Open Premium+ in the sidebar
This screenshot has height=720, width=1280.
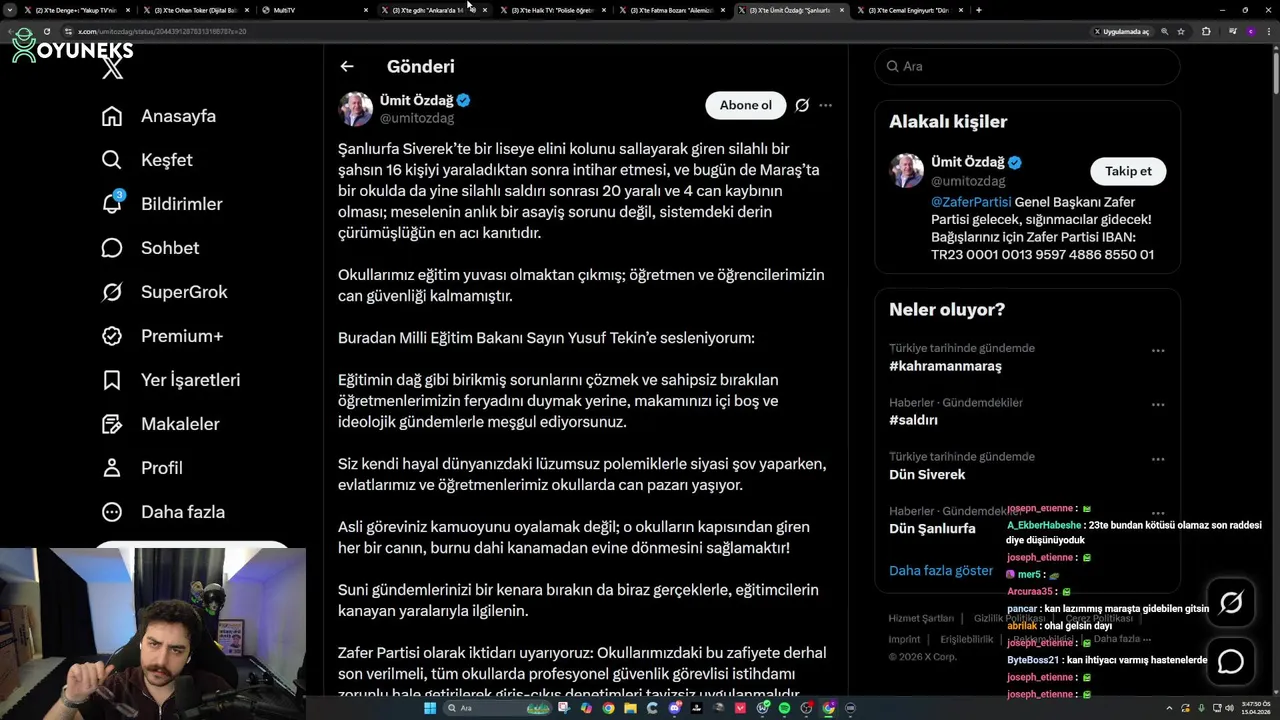tap(162, 336)
